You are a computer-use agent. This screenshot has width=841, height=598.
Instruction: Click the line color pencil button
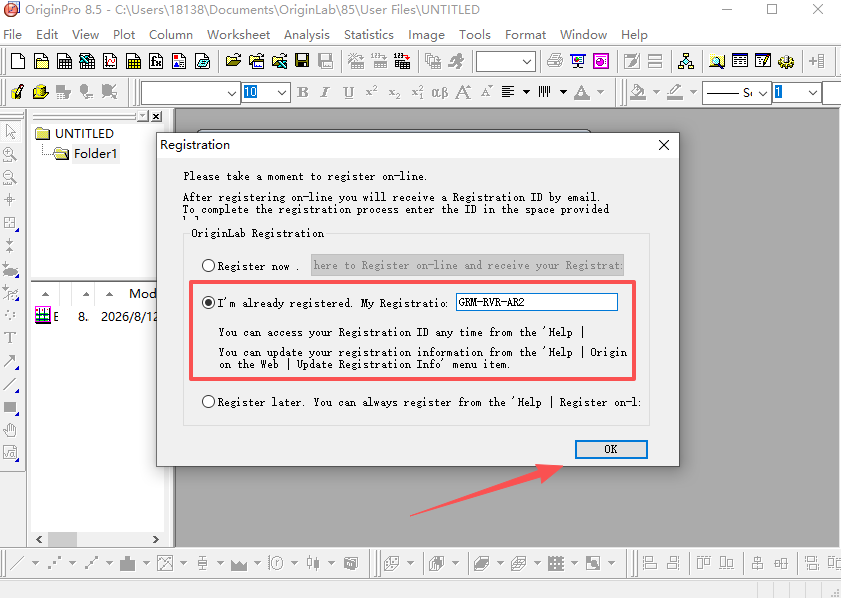pyautogui.click(x=675, y=92)
